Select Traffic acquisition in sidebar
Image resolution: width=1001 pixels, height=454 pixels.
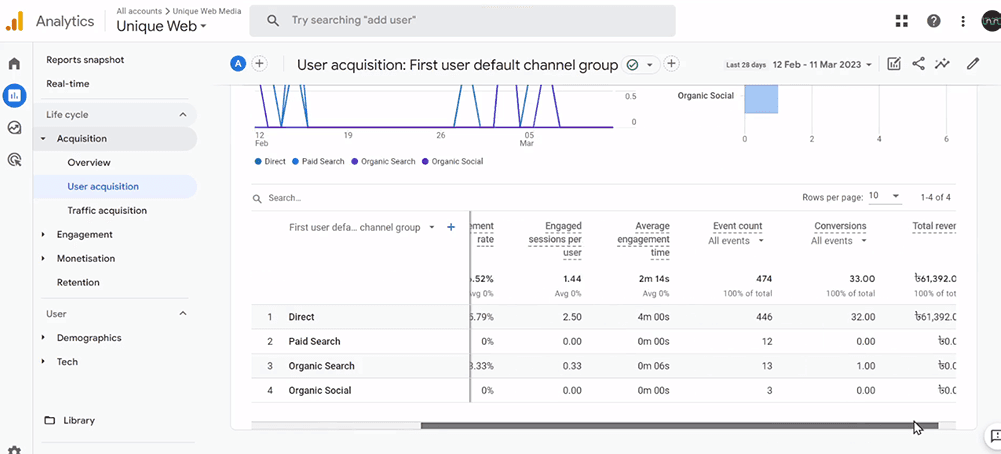click(107, 210)
